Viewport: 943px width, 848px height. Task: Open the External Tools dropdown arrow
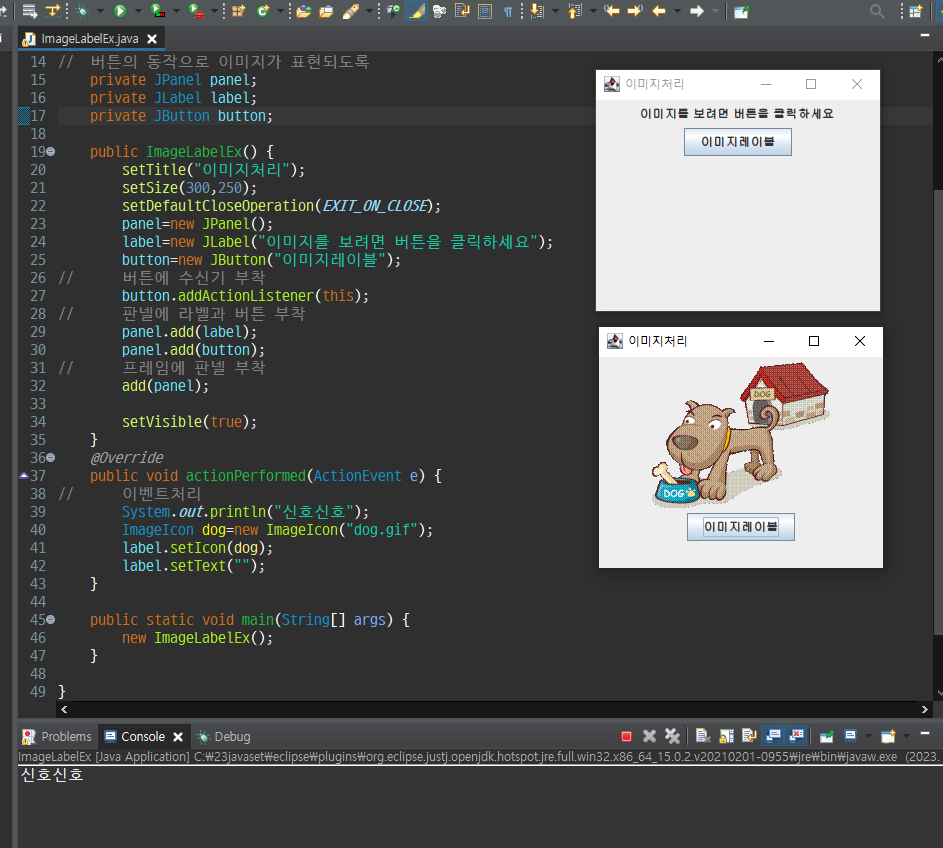click(214, 11)
